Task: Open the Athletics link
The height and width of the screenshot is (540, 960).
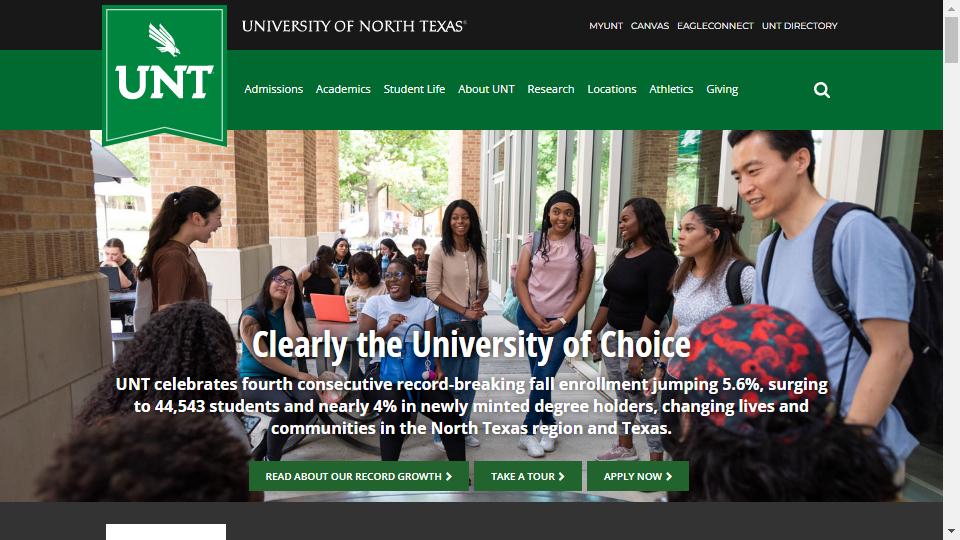Action: tap(671, 89)
